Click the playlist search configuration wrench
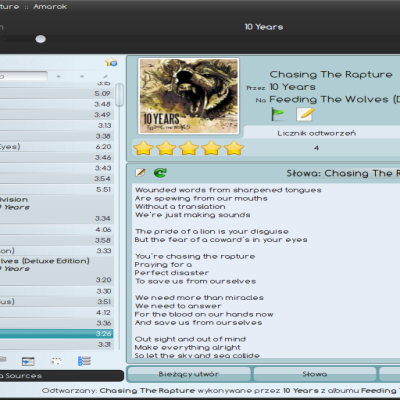The width and height of the screenshot is (400, 400). pos(105,76)
